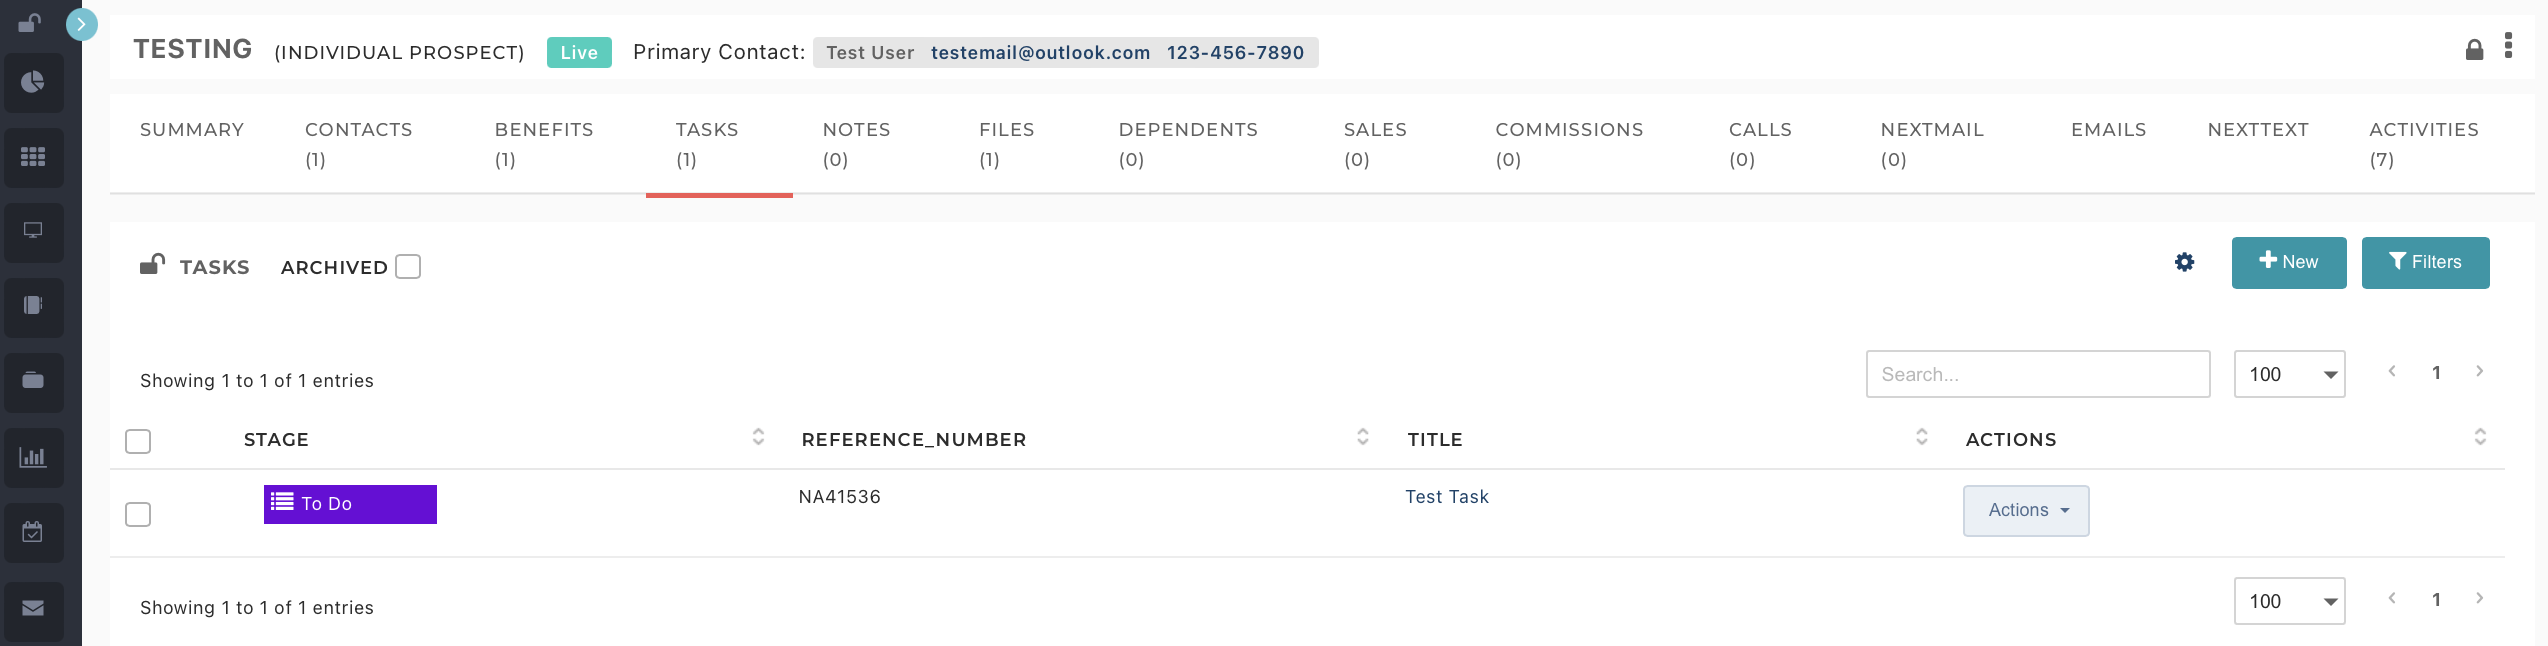Toggle the Archived checkbox
Screen dimensions: 2548x646
pyautogui.click(x=408, y=267)
